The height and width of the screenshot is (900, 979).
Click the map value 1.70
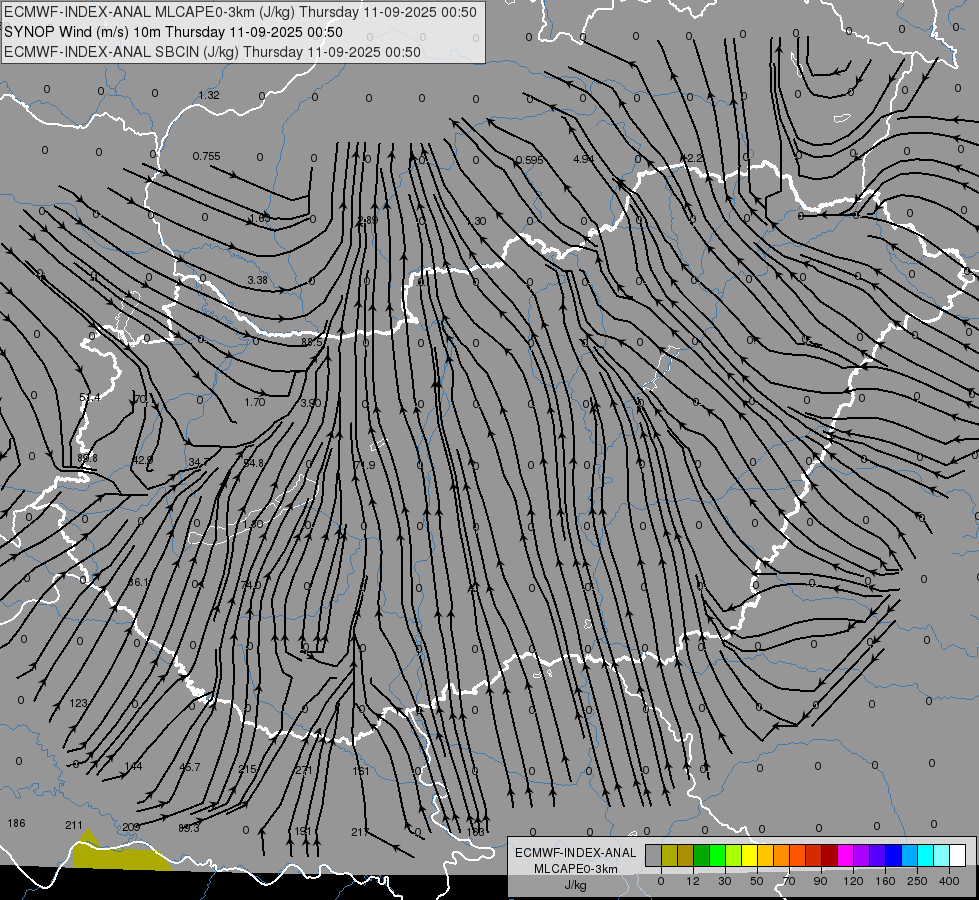[x=255, y=402]
